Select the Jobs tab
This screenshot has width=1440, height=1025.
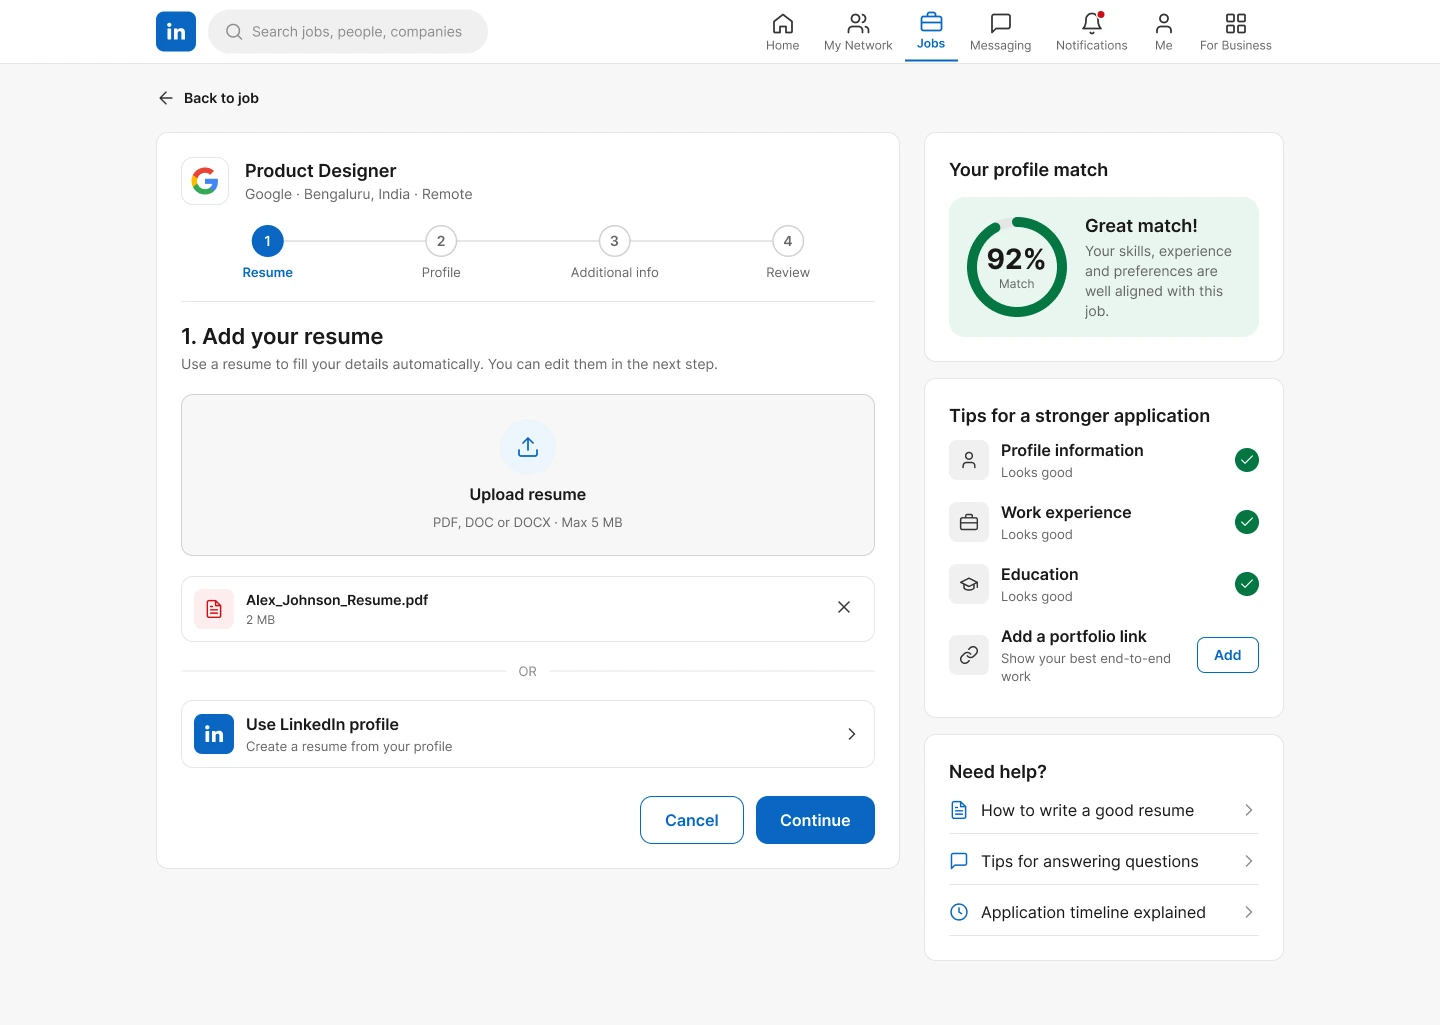click(x=931, y=31)
